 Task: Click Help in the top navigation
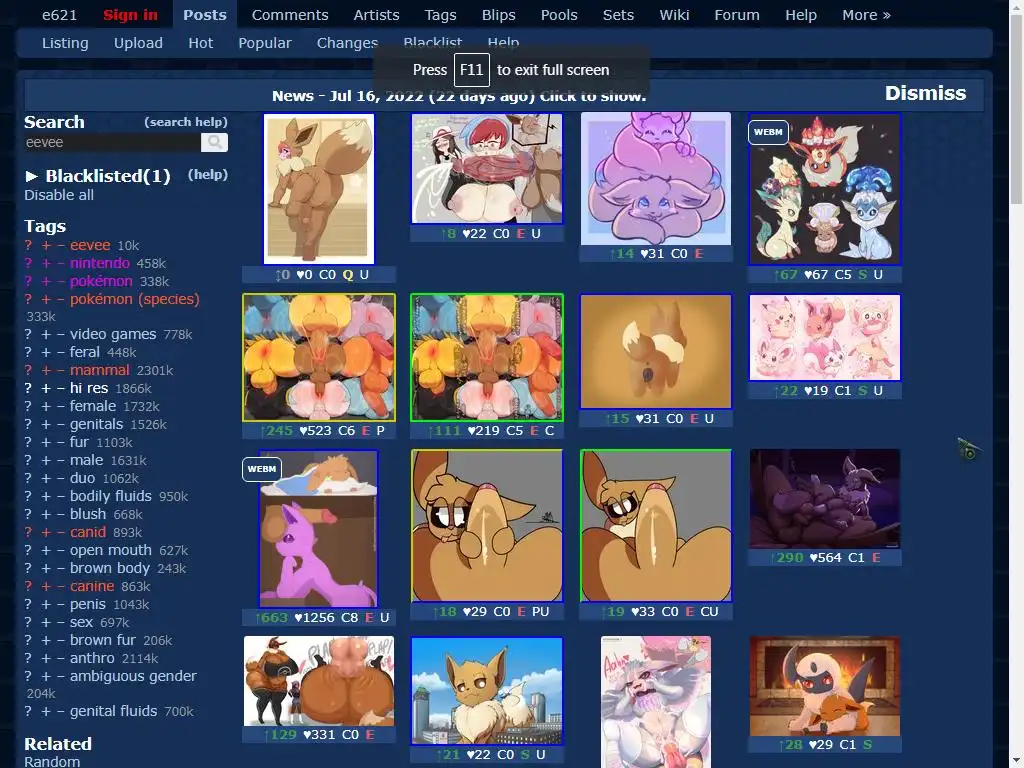[x=801, y=15]
